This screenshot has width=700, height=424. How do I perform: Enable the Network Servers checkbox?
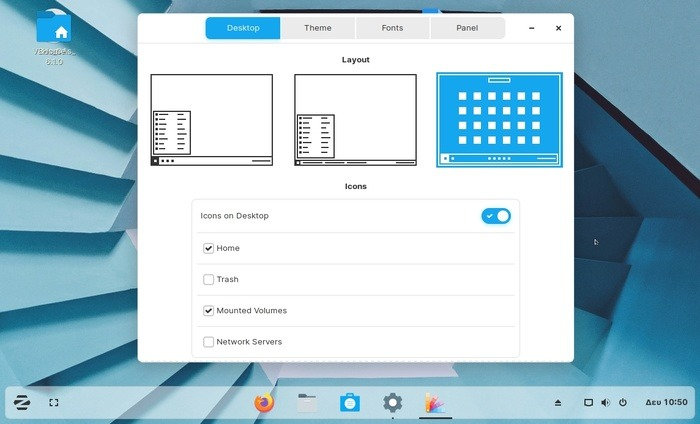208,342
